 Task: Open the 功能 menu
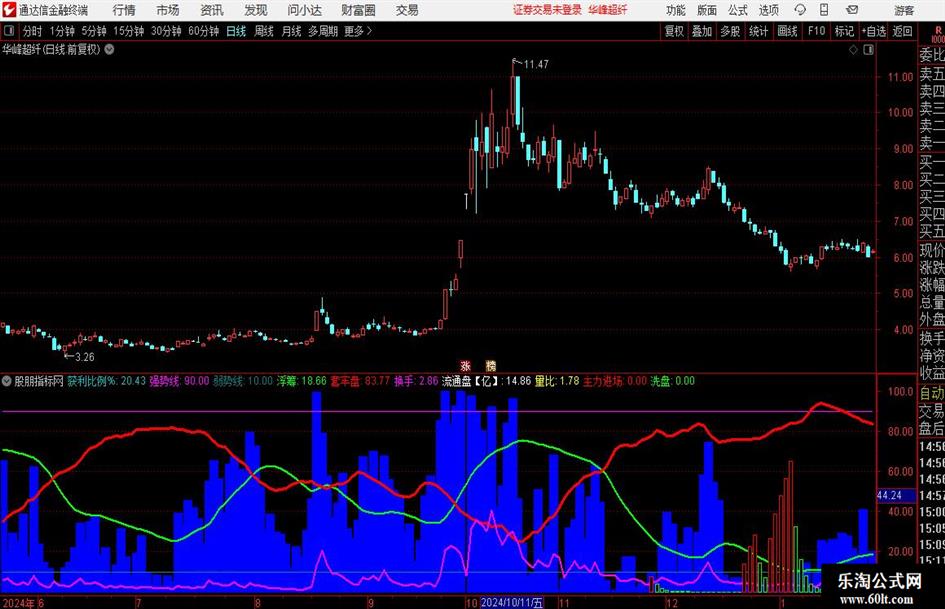coord(676,10)
